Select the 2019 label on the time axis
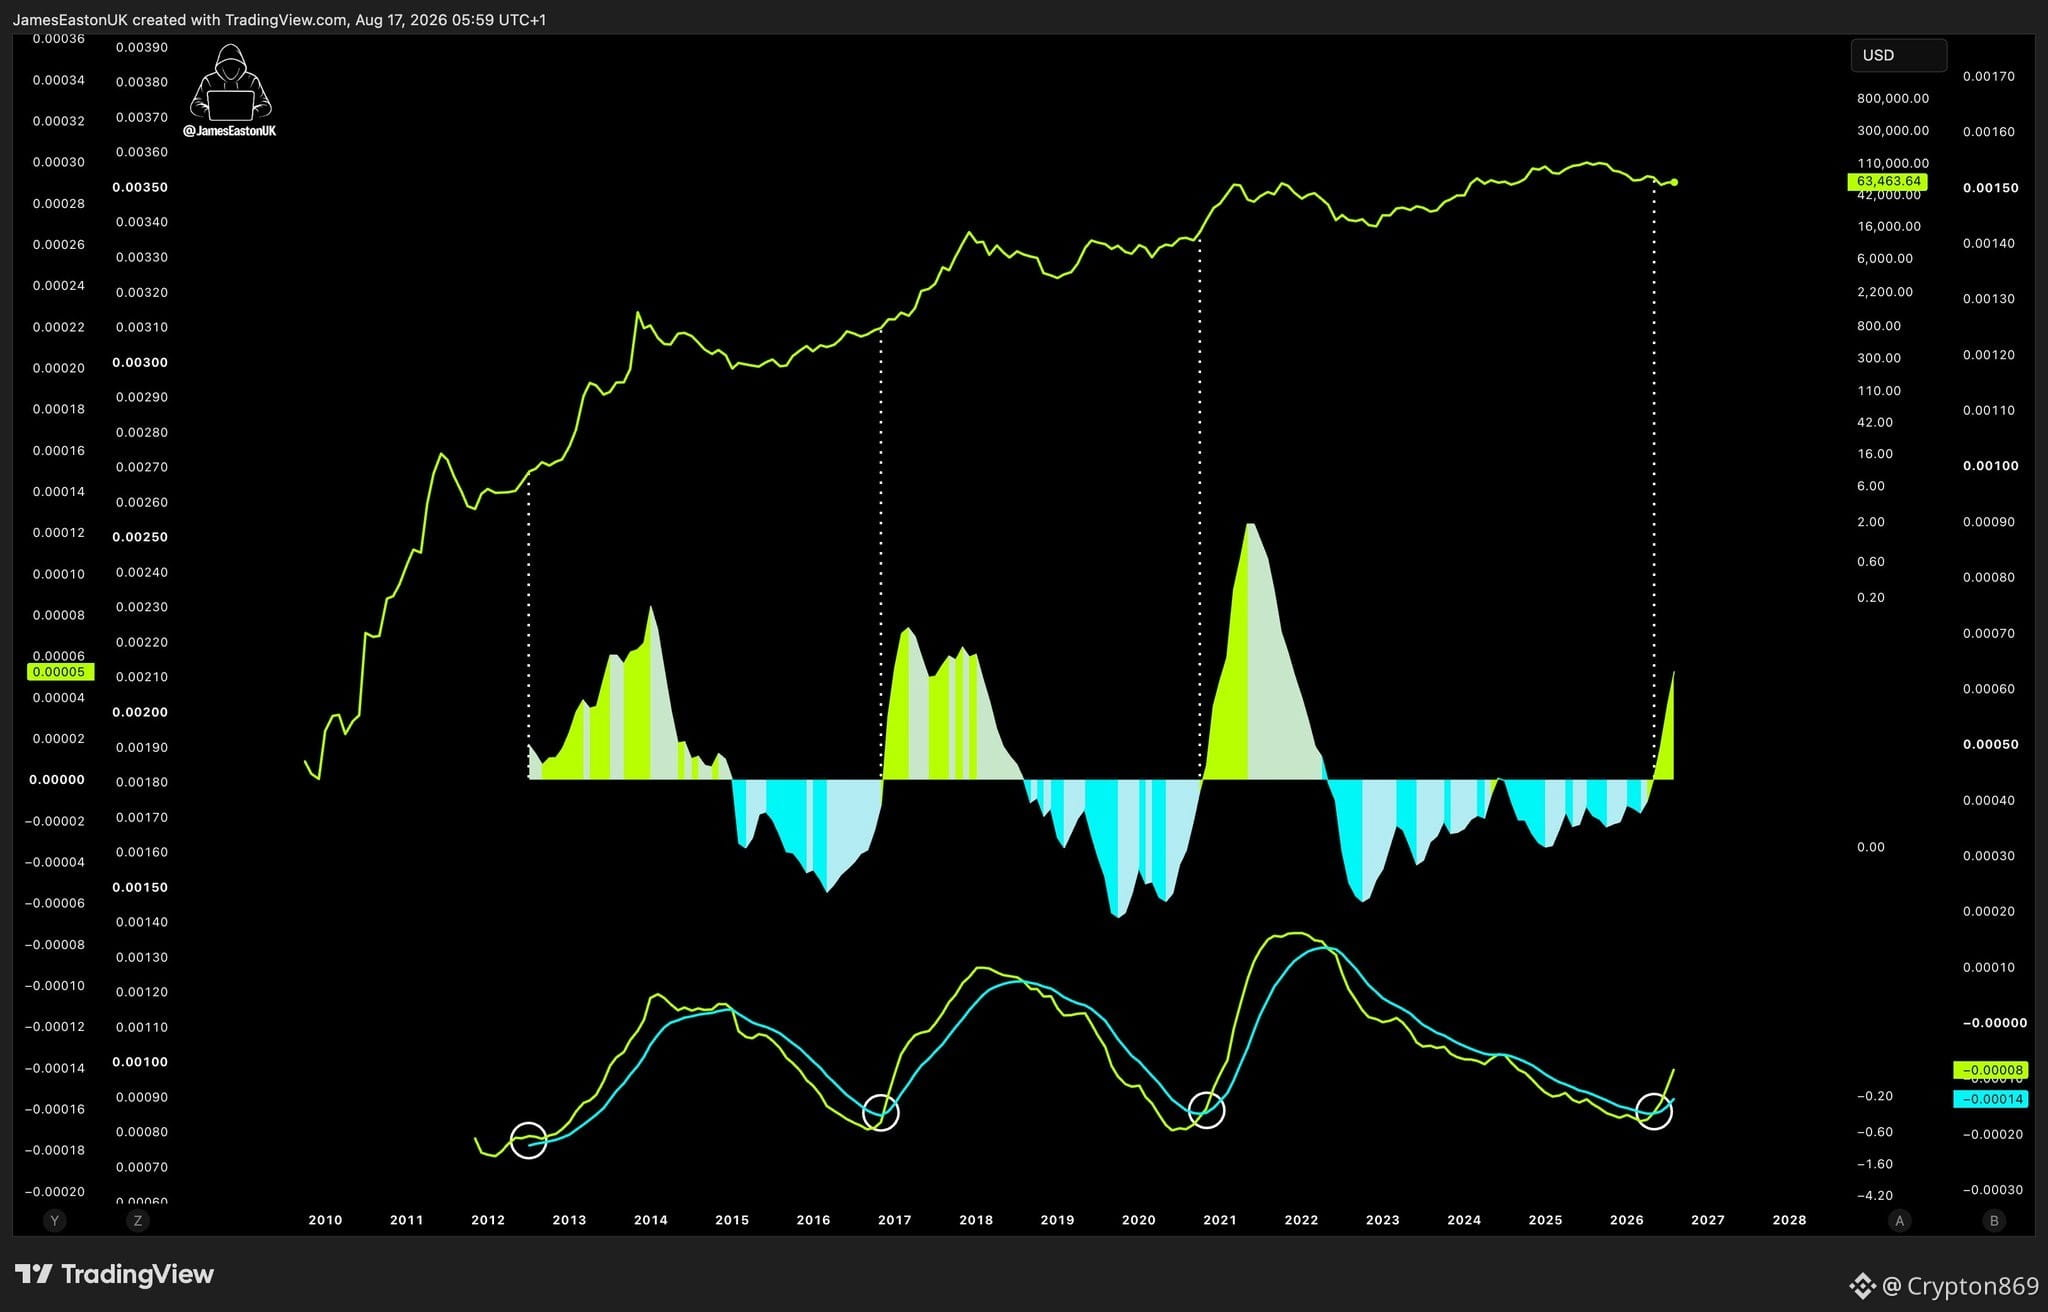2048x1312 pixels. tap(1057, 1220)
